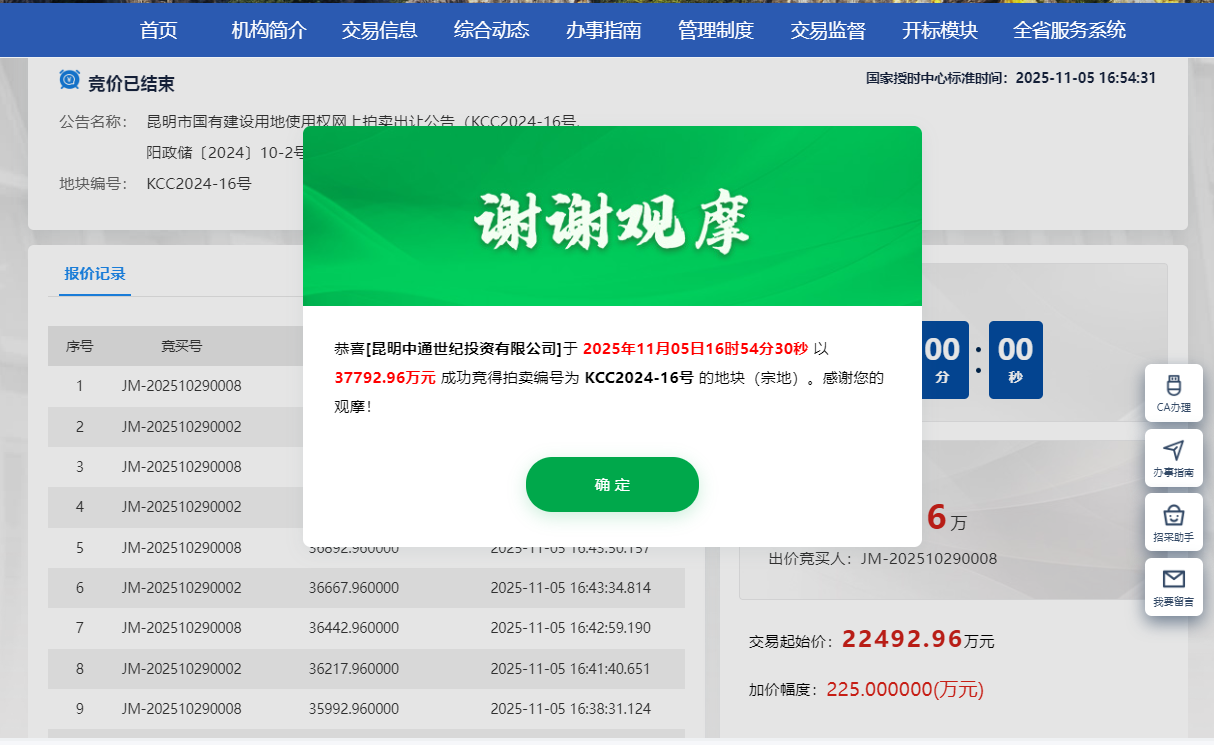
Task: Click bid price 36667.960000
Action: pyautogui.click(x=354, y=588)
